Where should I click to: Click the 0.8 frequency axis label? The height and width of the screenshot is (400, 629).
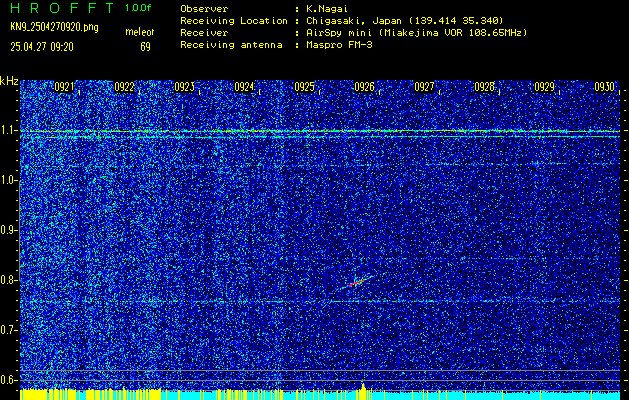coord(8,280)
